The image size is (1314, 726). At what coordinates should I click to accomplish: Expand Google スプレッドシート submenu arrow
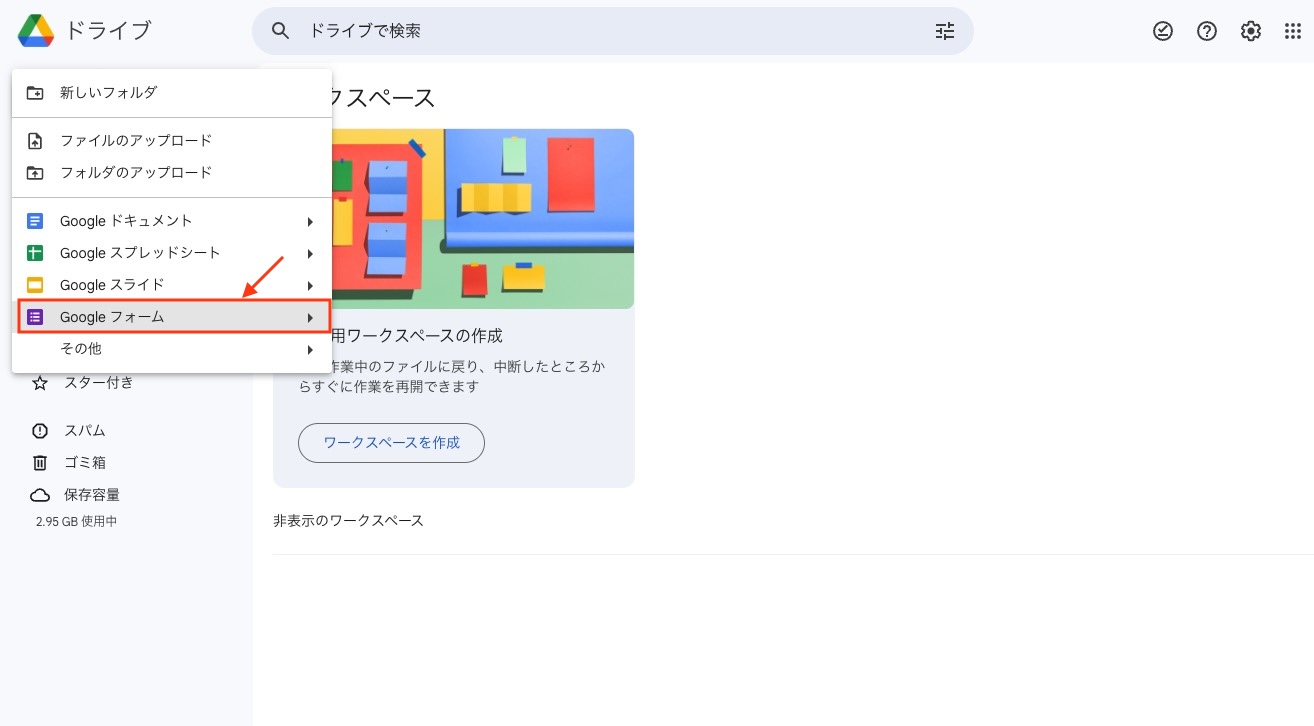310,253
